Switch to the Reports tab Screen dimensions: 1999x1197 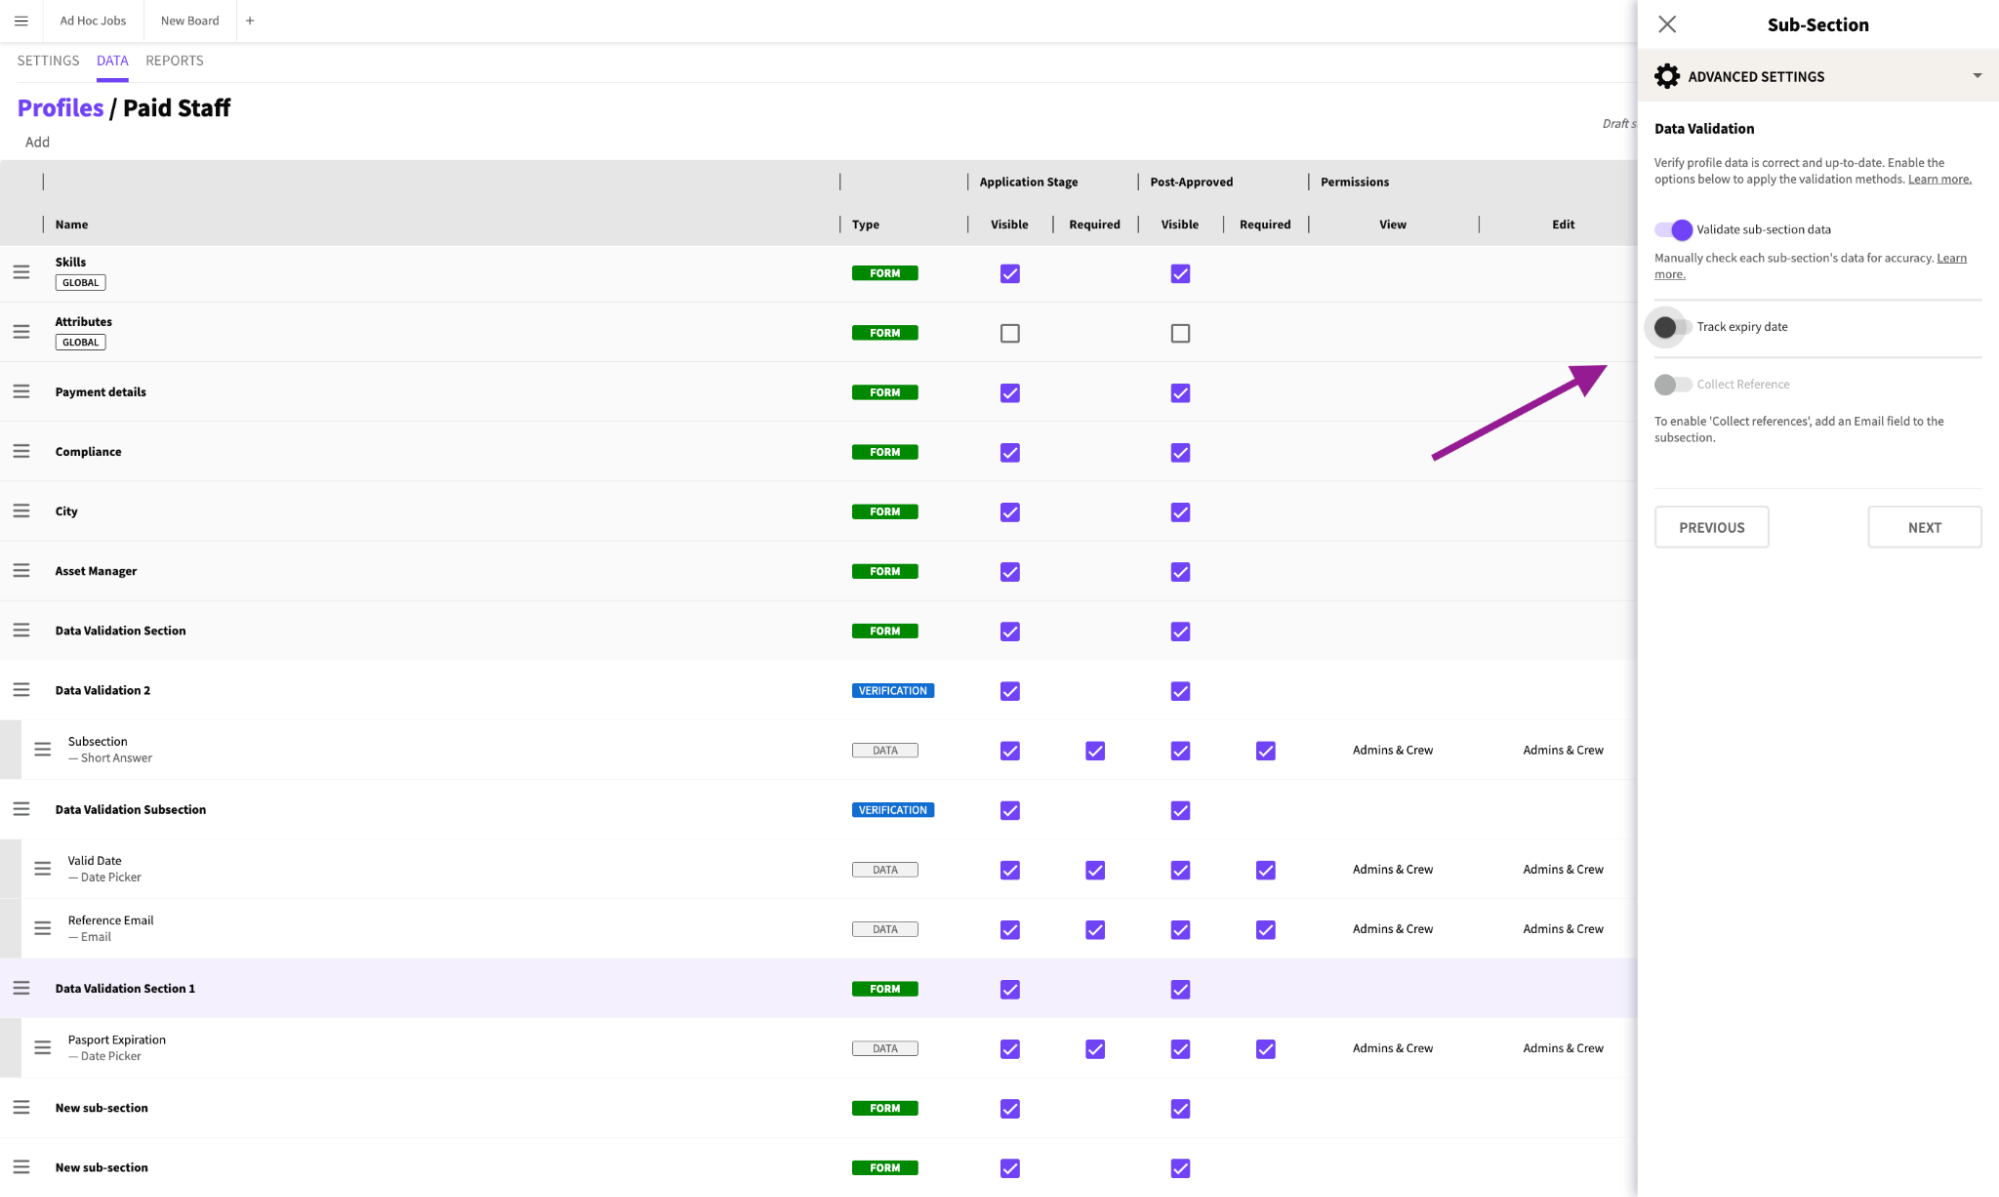[x=174, y=61]
